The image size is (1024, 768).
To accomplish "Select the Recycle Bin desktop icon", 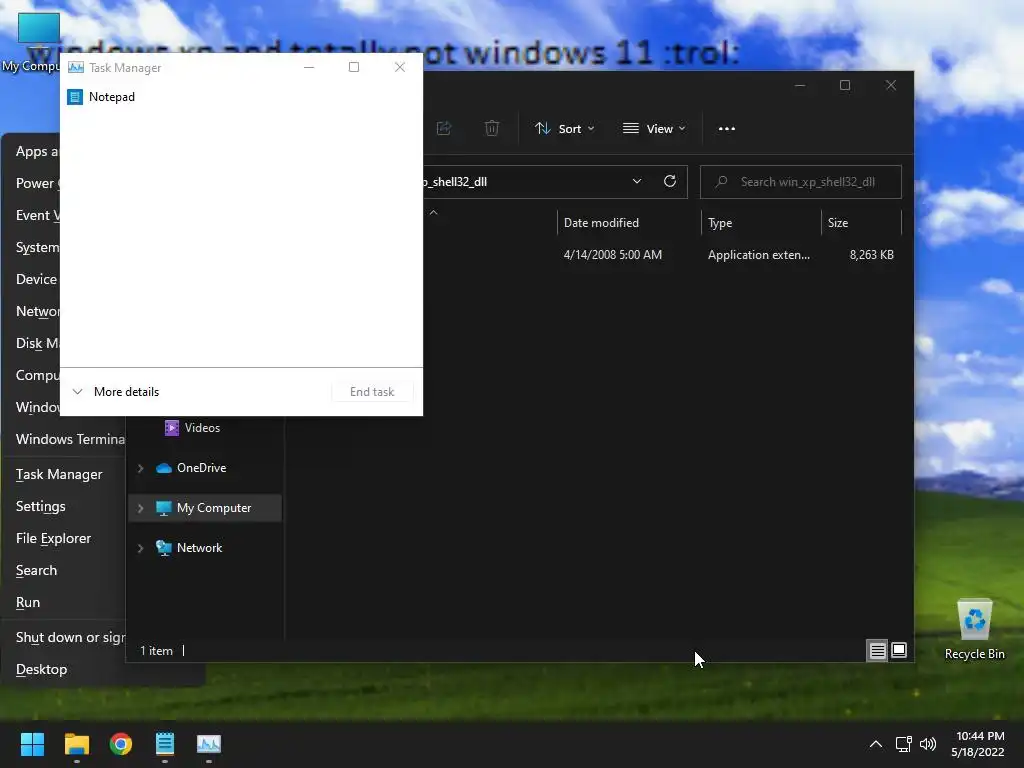I will (974, 630).
